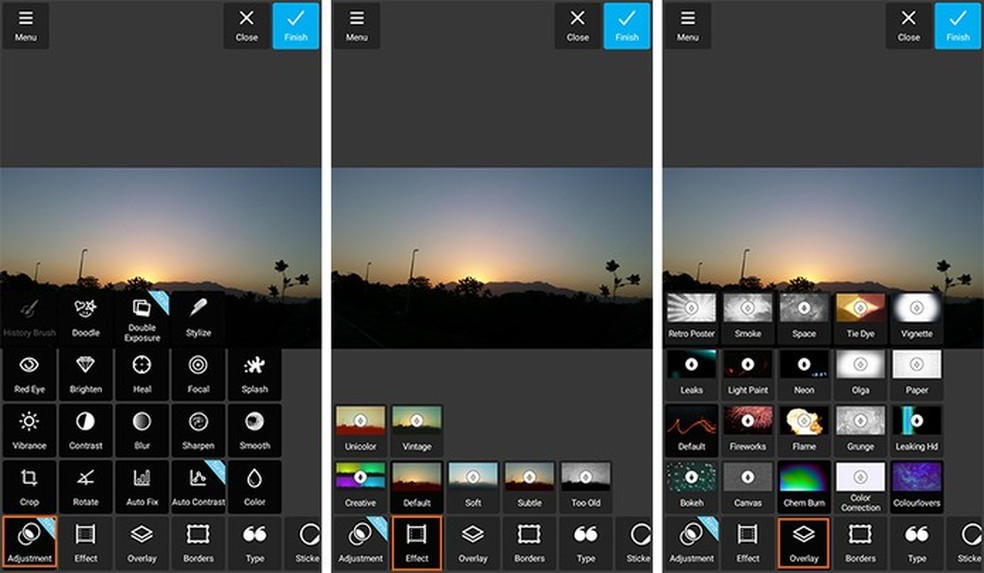Open Menu in the left screen

[26, 26]
